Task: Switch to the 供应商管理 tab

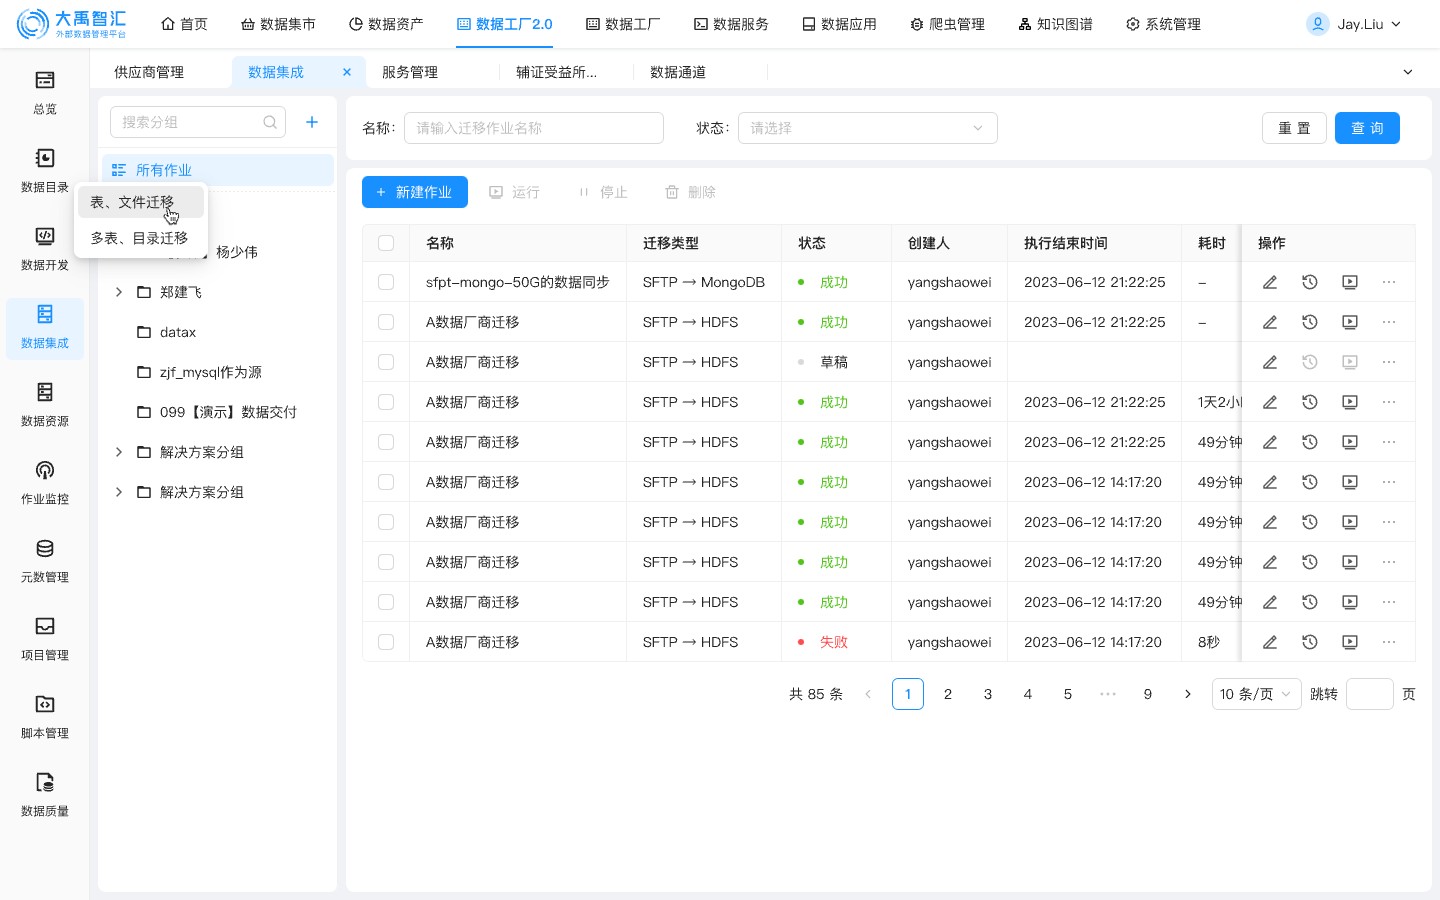Action: [149, 72]
